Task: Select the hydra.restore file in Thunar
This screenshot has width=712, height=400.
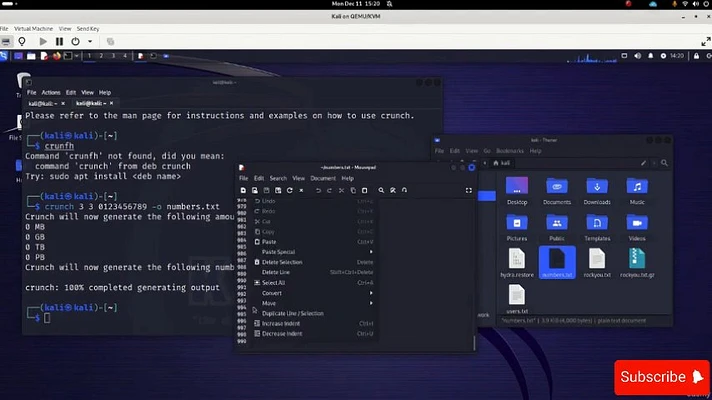Action: [x=517, y=263]
